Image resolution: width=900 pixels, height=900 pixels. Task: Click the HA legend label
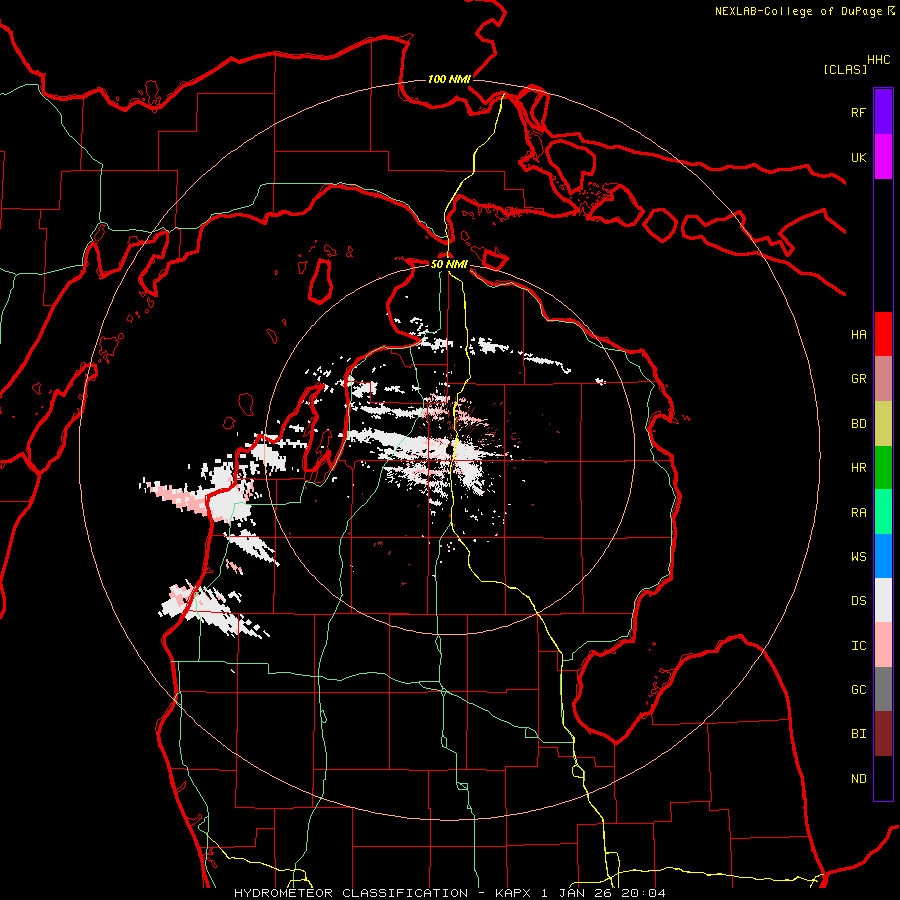point(858,335)
